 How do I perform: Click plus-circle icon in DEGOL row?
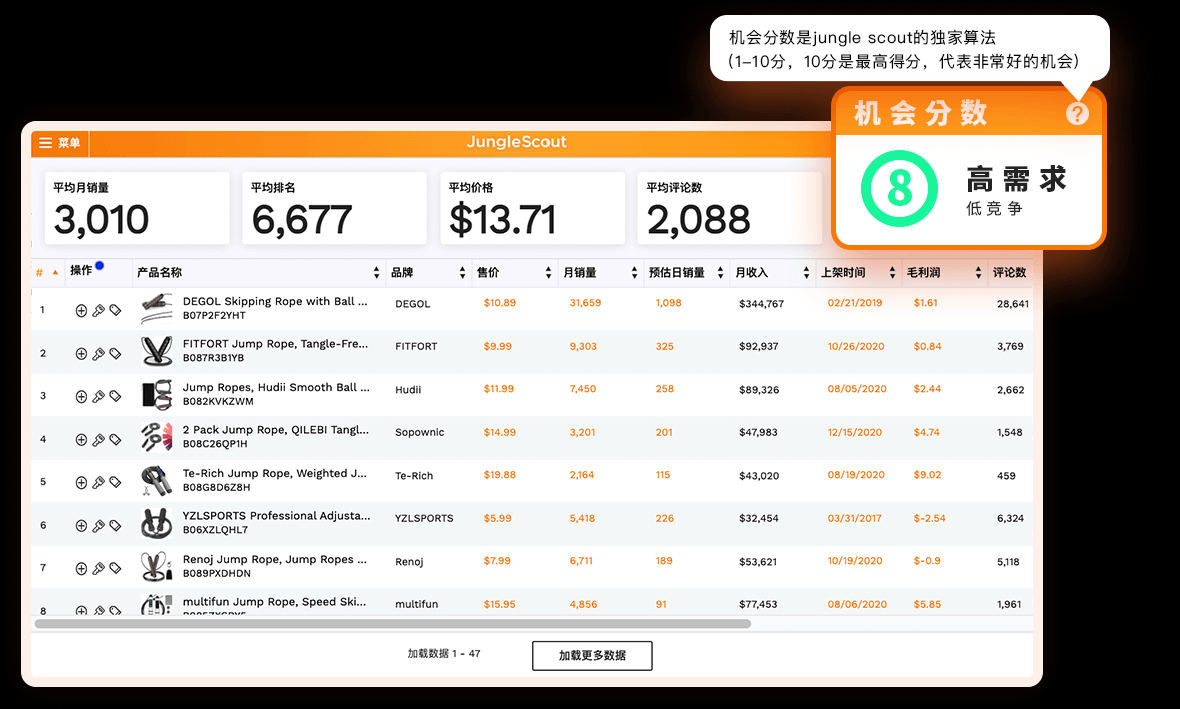pyautogui.click(x=81, y=310)
